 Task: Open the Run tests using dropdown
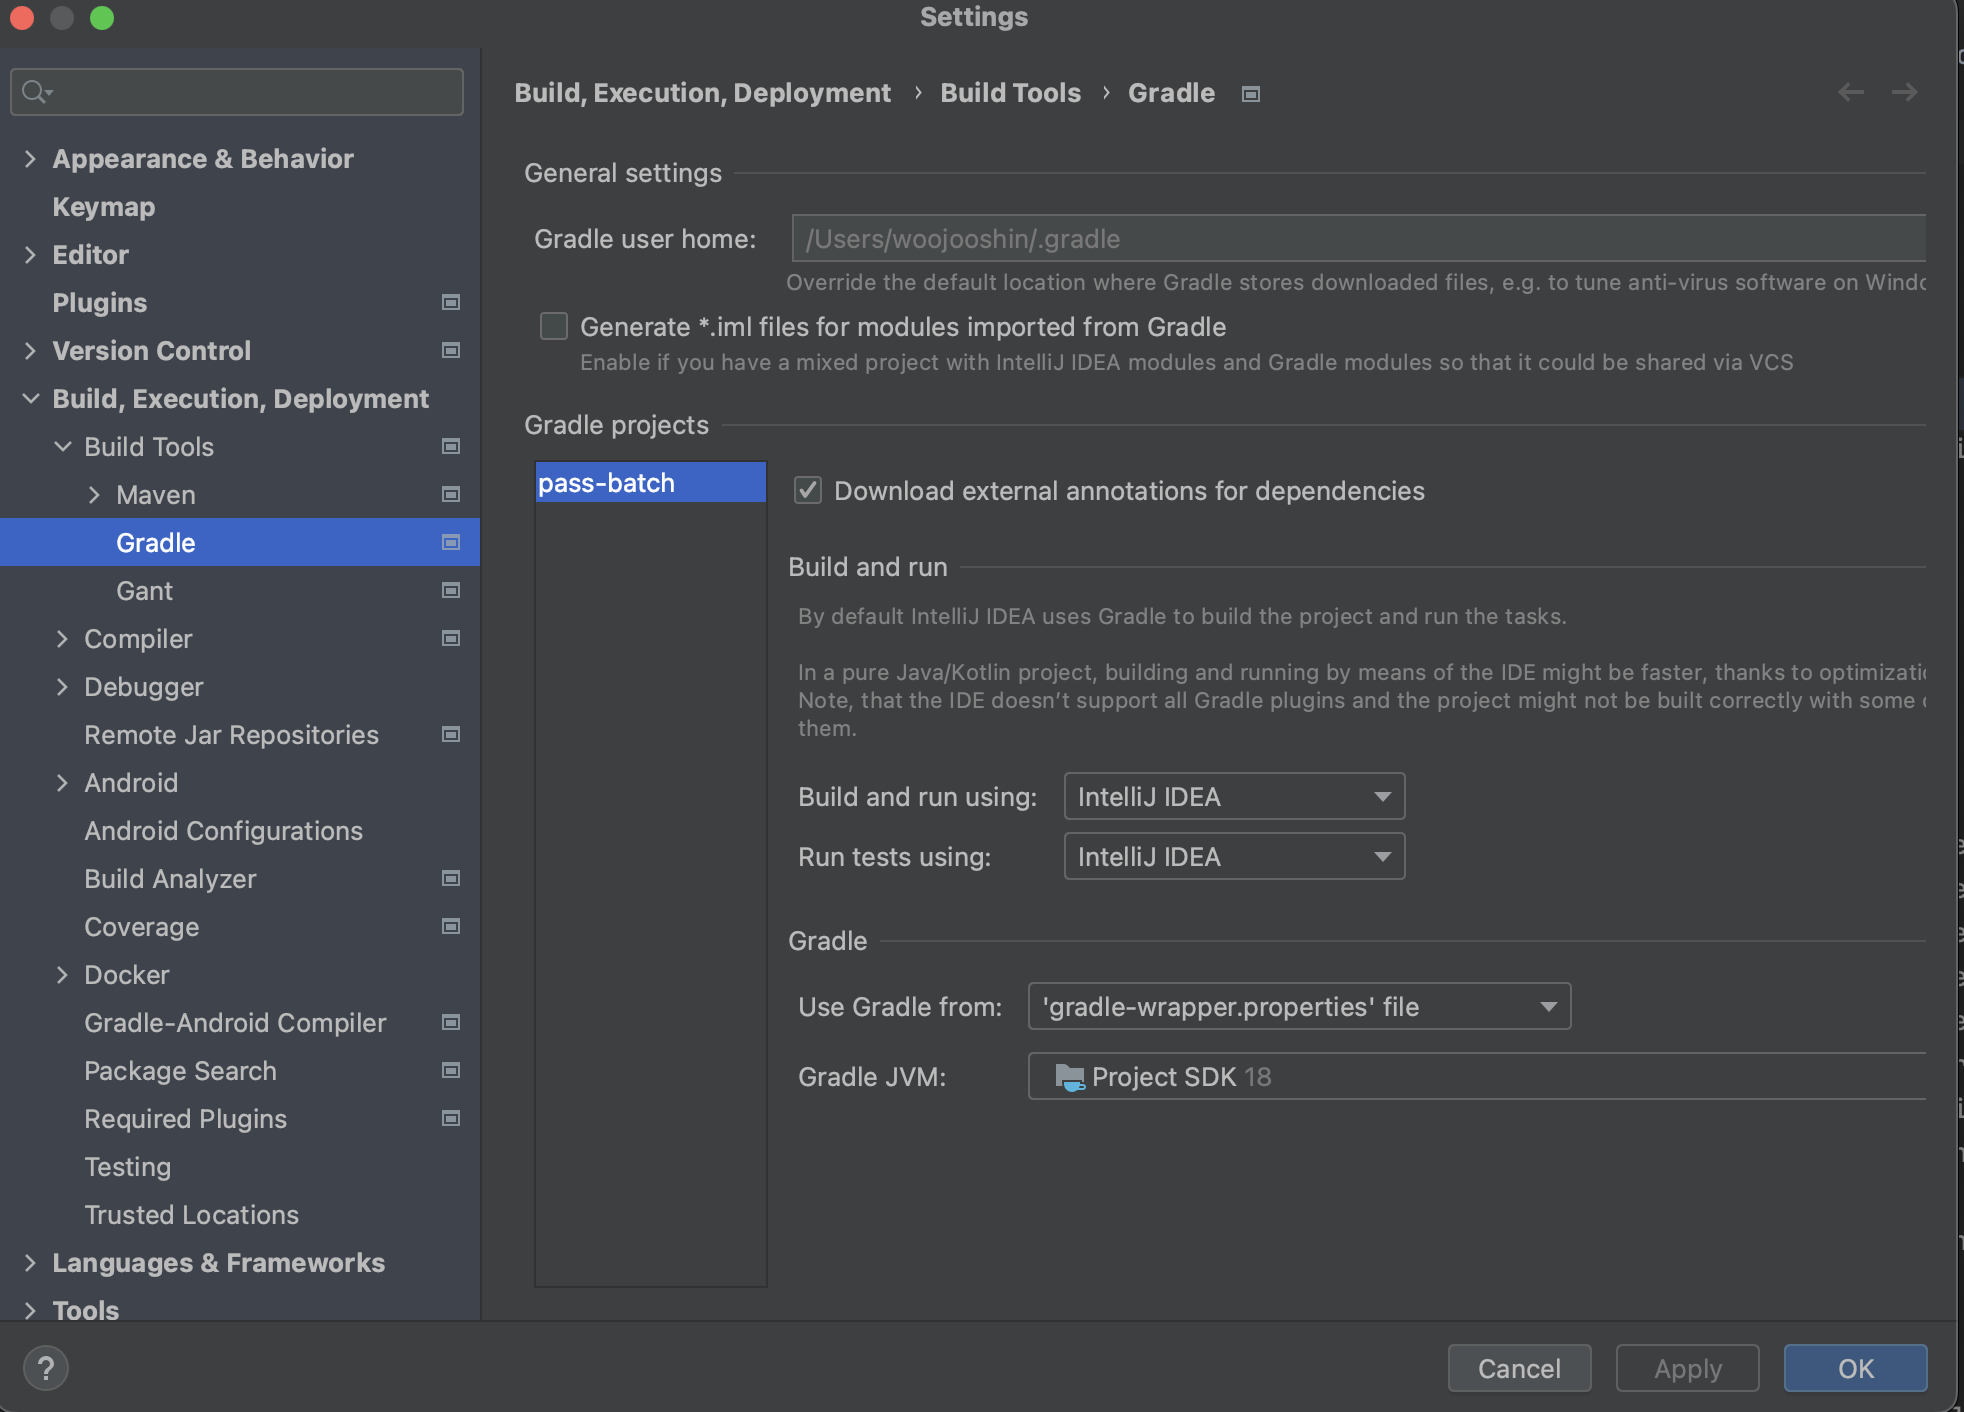click(1234, 856)
